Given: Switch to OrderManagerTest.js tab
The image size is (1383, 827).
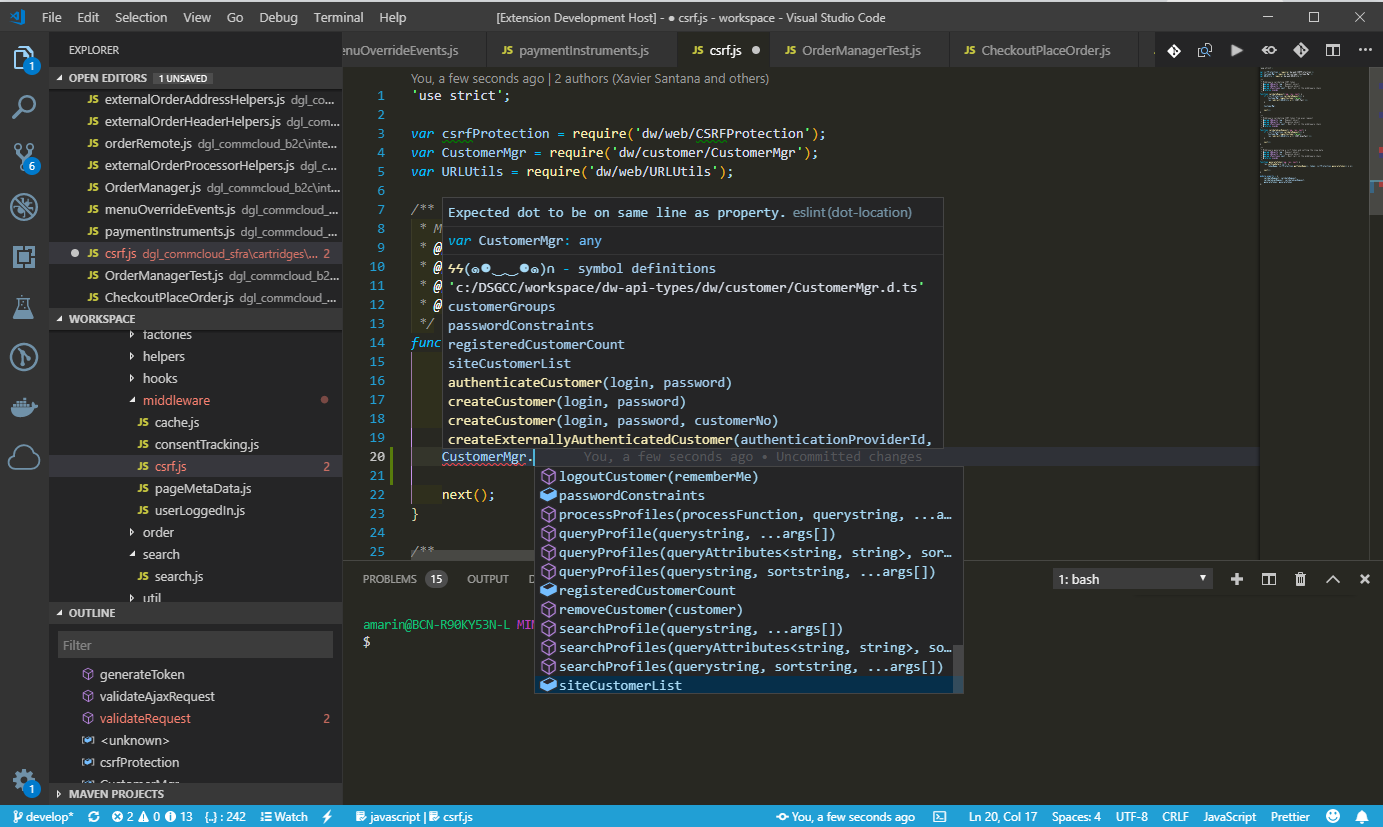Looking at the screenshot, I should click(x=861, y=50).
